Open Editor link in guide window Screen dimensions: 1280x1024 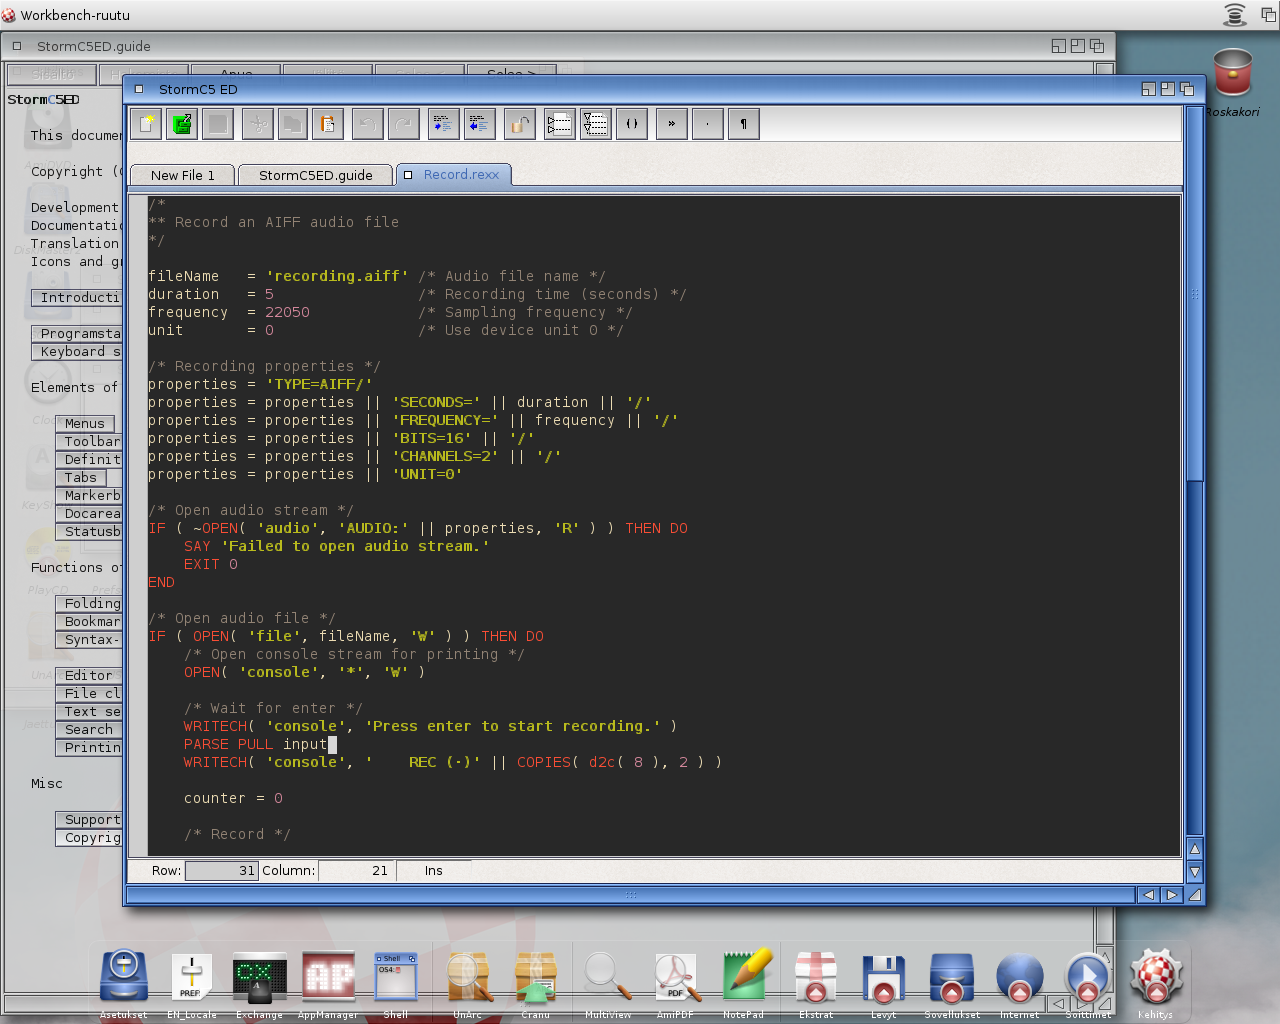tap(89, 675)
